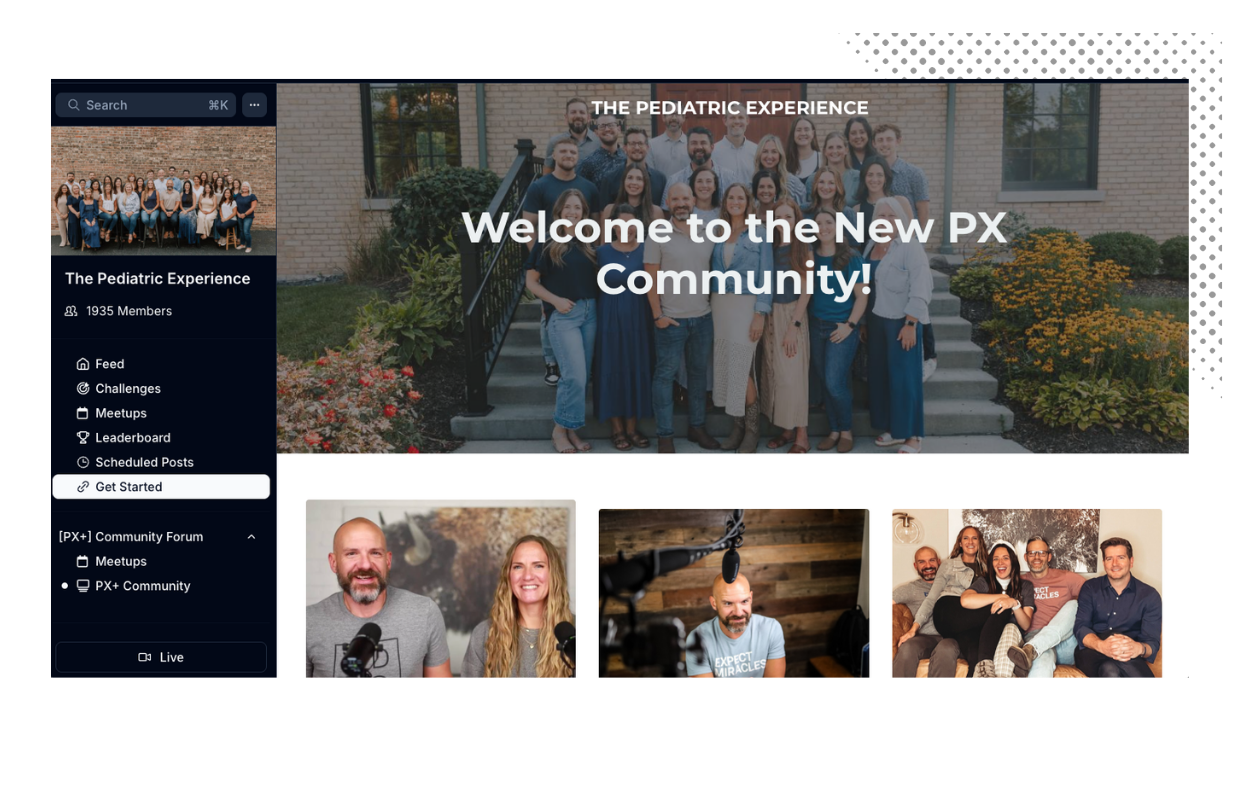The width and height of the screenshot is (1240, 788).
Task: Click the Get Started link icon
Action: [83, 487]
